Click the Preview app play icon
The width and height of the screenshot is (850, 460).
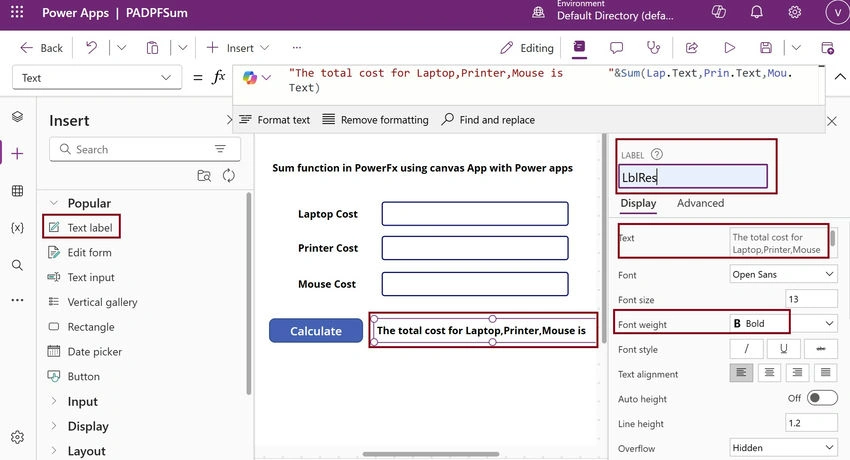pos(730,48)
